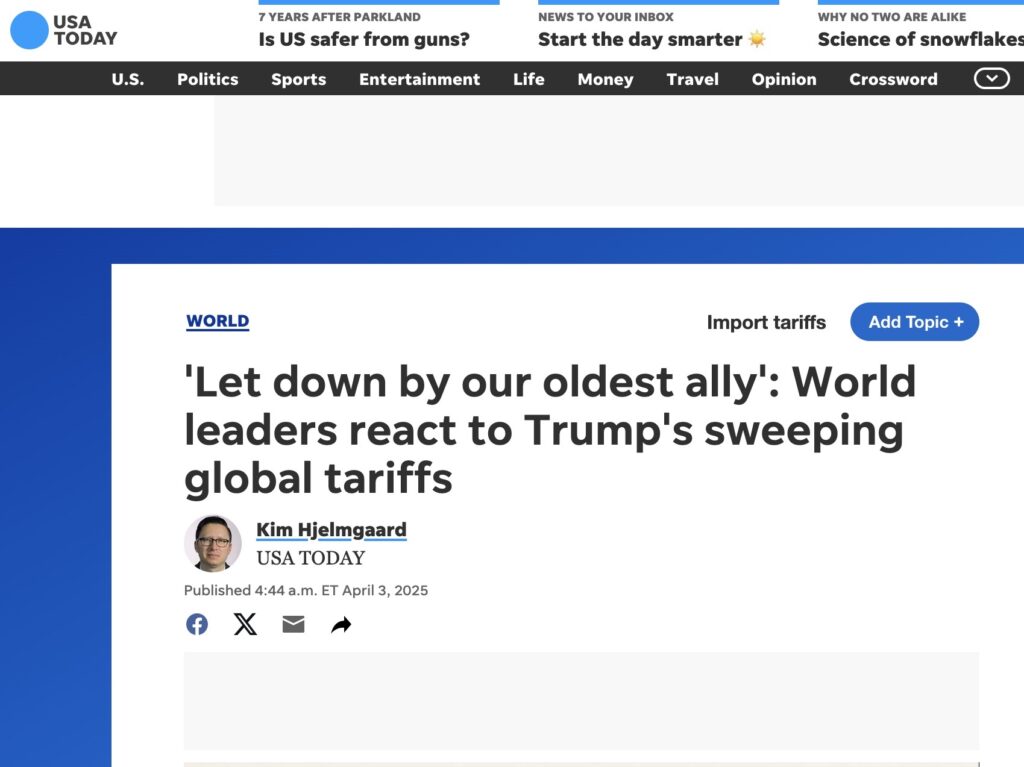Go to the Politics section
The width and height of the screenshot is (1024, 767).
point(208,79)
